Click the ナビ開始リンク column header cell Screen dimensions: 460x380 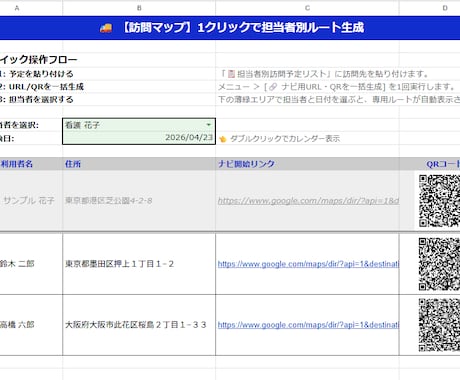(307, 164)
